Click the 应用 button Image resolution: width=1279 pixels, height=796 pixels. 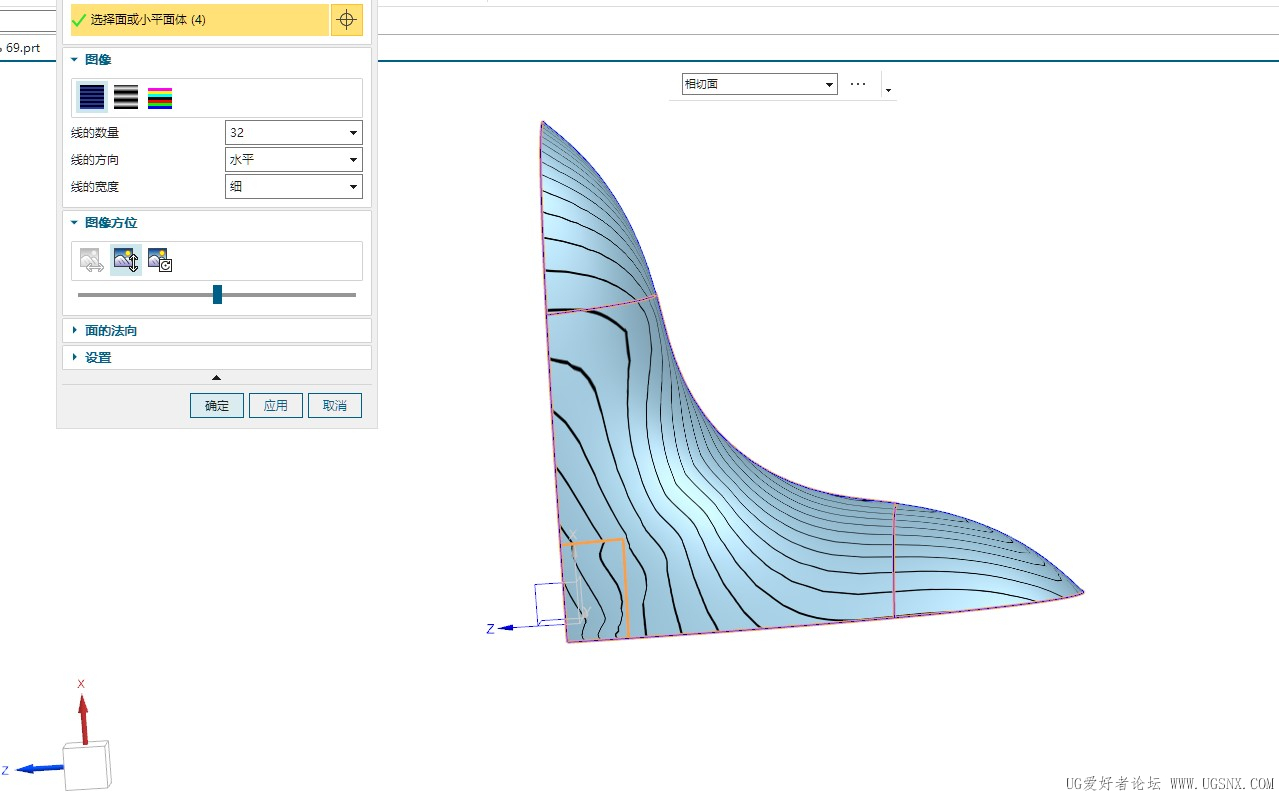(276, 405)
